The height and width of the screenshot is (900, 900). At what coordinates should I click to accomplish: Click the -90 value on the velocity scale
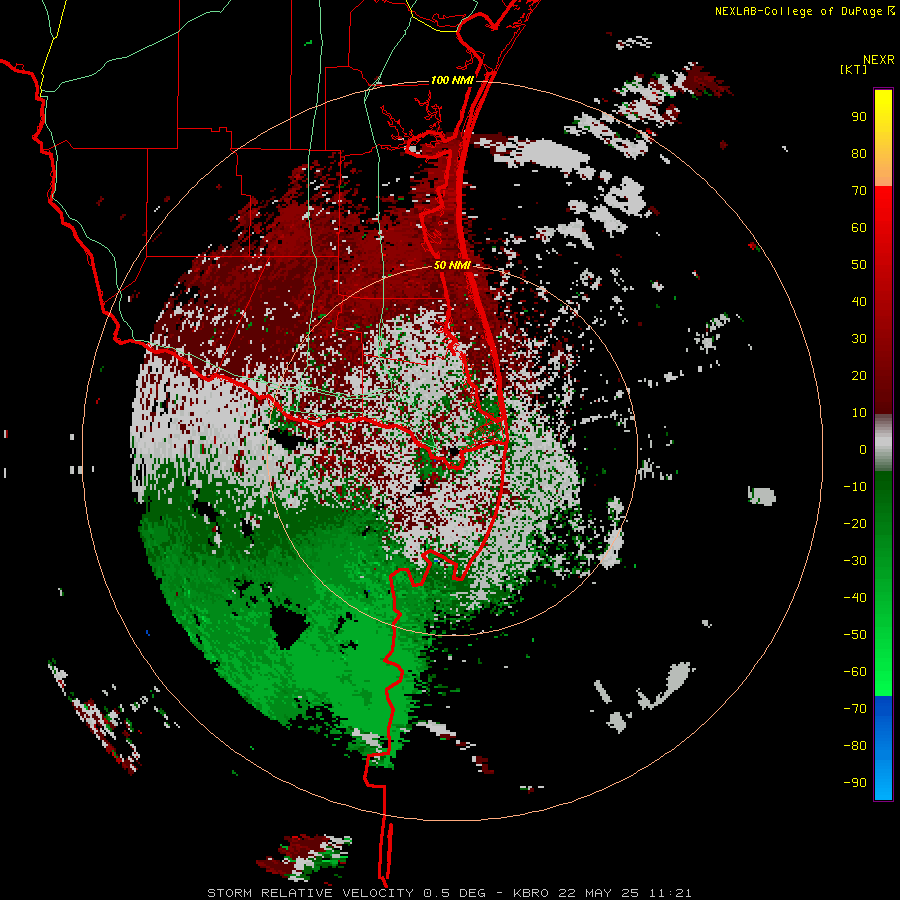pos(855,783)
